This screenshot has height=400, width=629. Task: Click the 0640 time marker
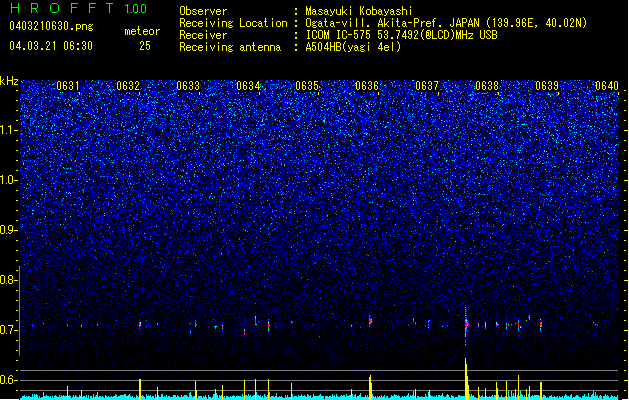coord(607,86)
